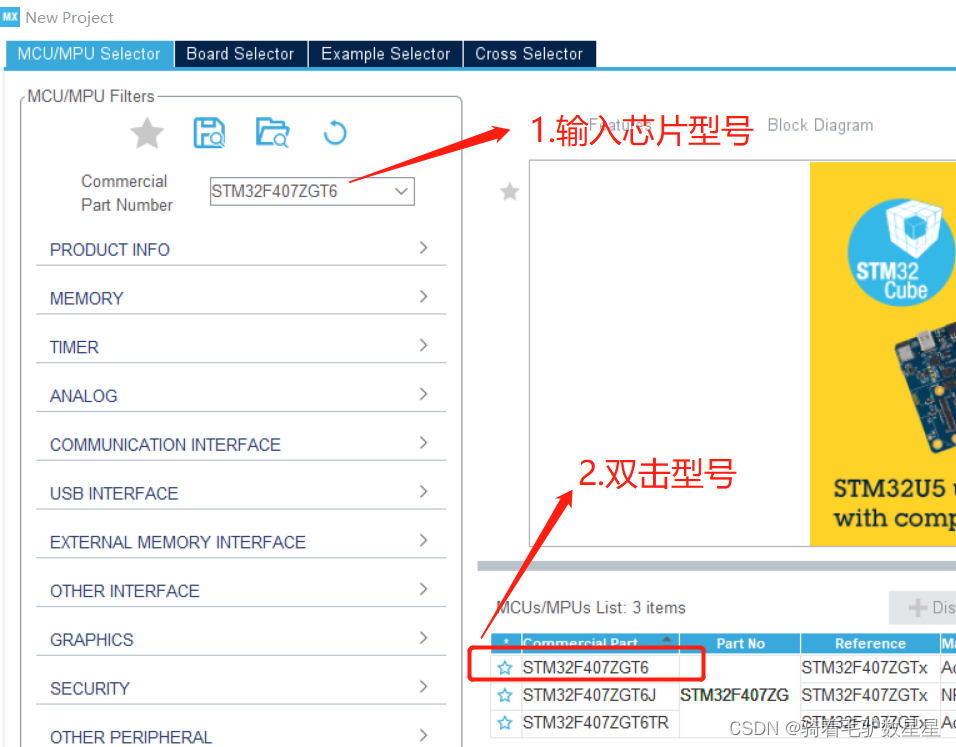Sort by the Commercial Part column header
The image size is (956, 747).
600,643
